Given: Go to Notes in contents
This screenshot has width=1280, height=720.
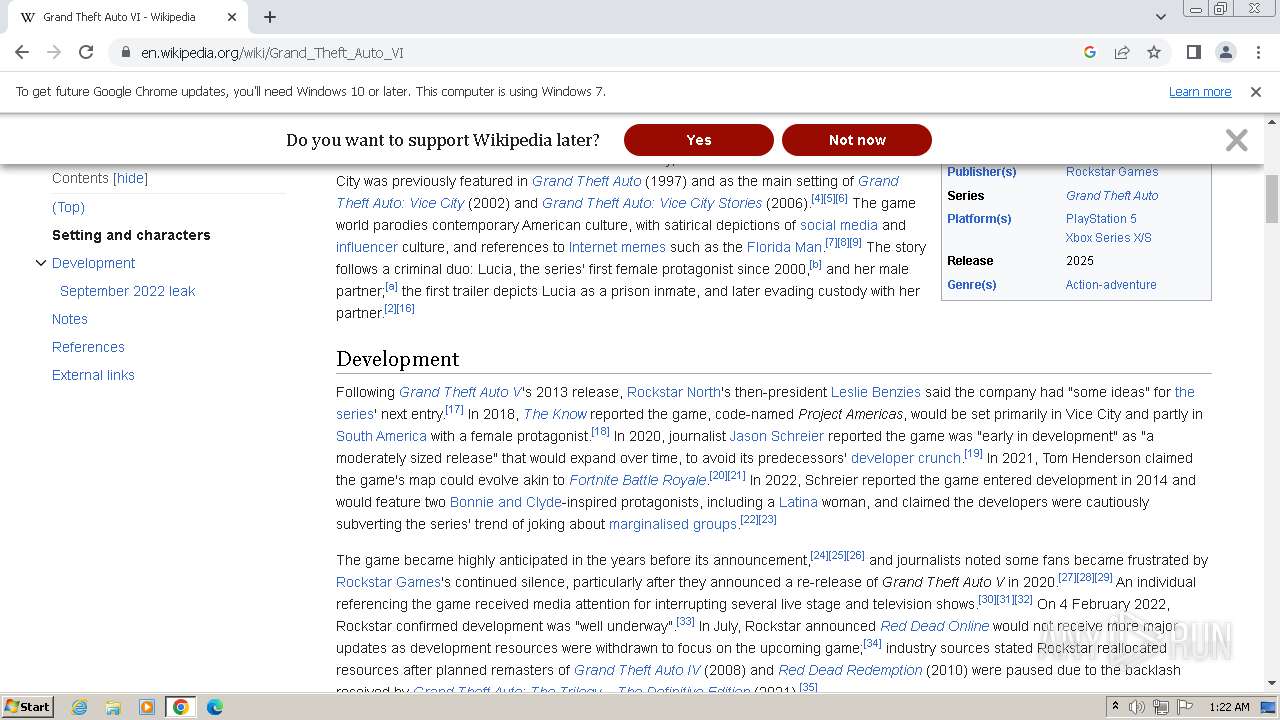Looking at the screenshot, I should click(x=70, y=319).
